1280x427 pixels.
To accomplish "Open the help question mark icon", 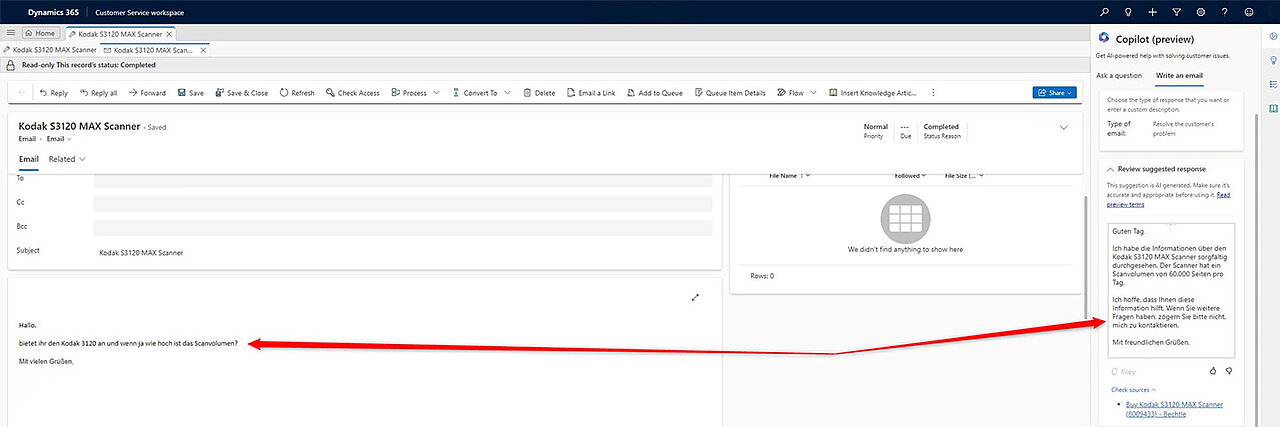I will point(1224,12).
